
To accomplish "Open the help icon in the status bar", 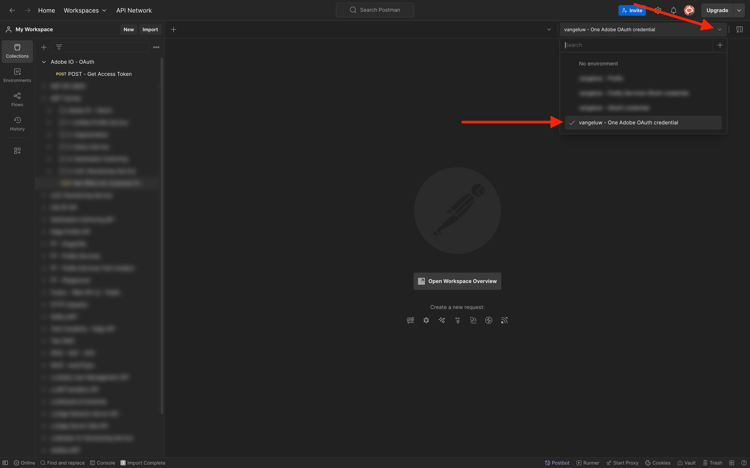I will [744, 463].
